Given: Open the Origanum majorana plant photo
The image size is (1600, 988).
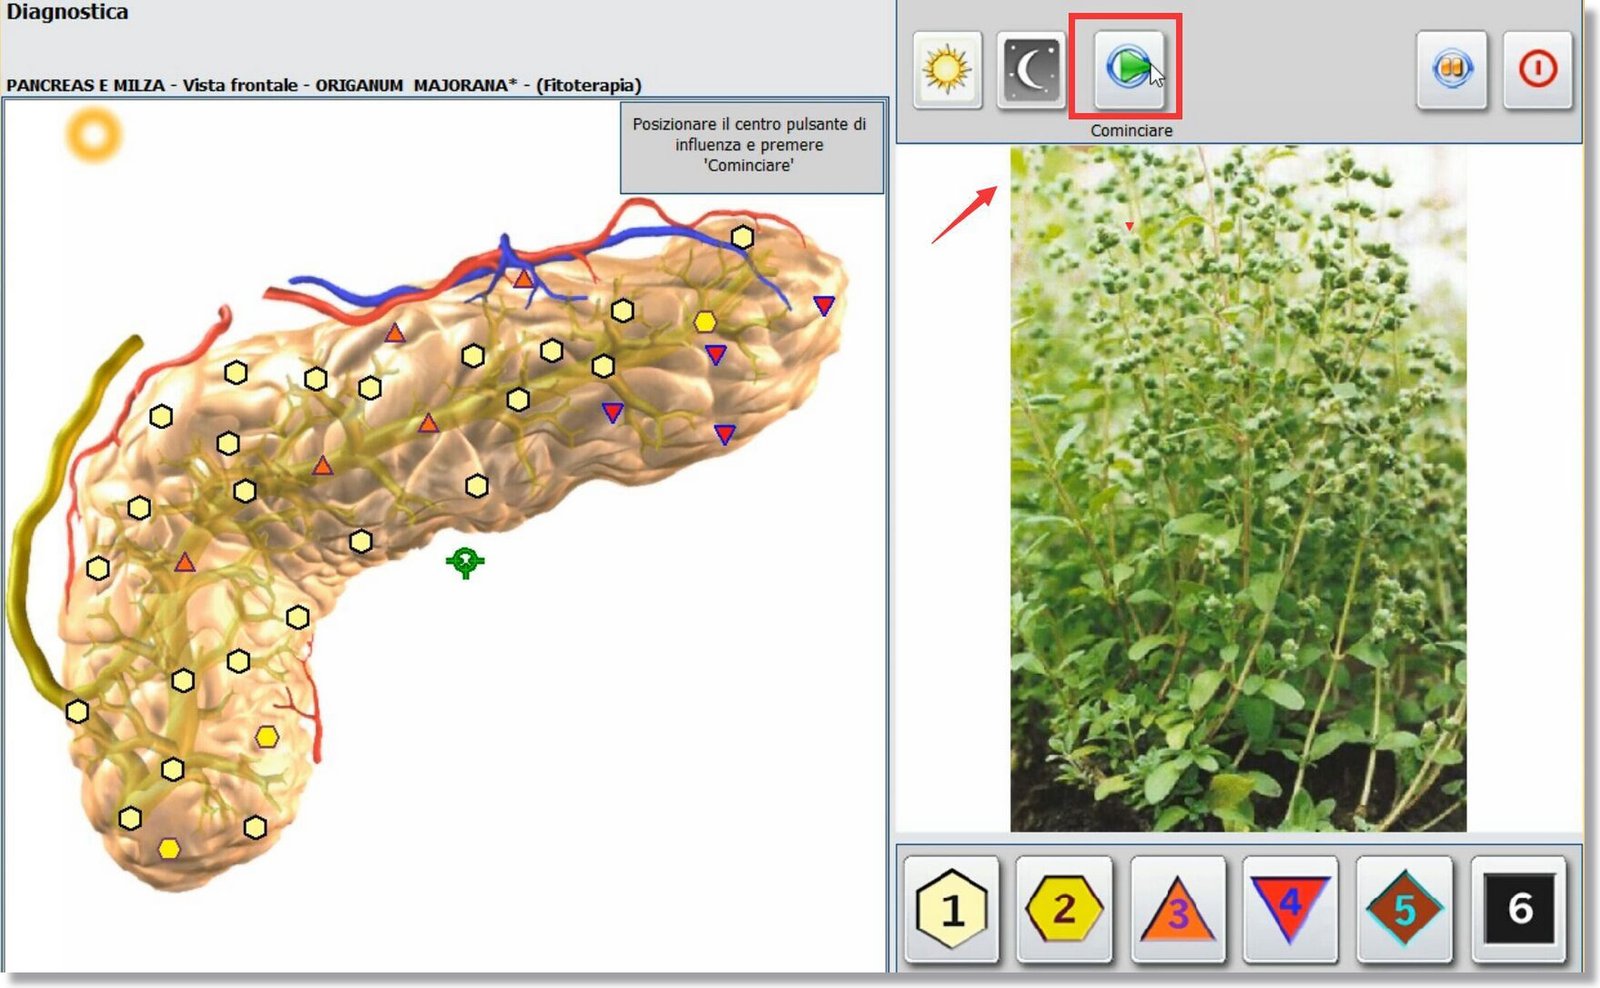Looking at the screenshot, I should click(1238, 489).
